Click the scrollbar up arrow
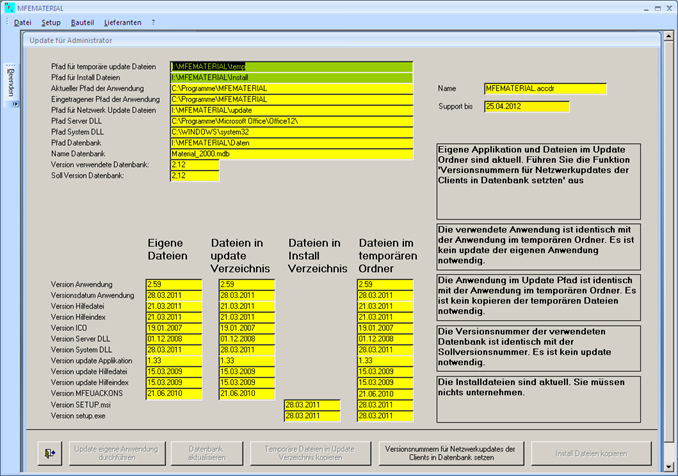 pos(668,36)
